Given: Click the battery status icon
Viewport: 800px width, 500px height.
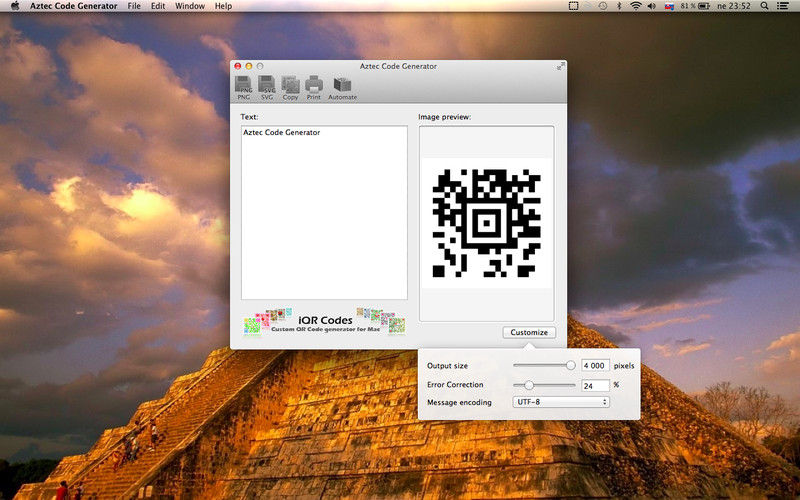Looking at the screenshot, I should tap(704, 6).
